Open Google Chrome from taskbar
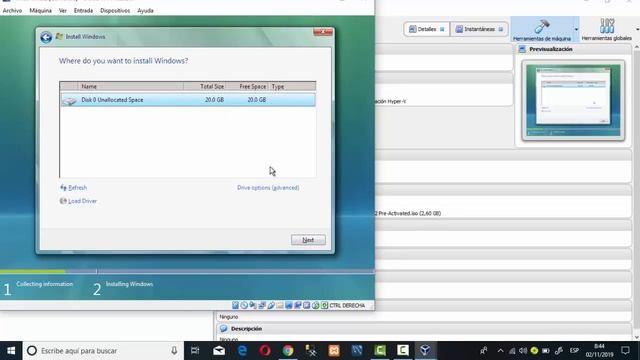Viewport: 640px width, 360px height. (x=288, y=351)
